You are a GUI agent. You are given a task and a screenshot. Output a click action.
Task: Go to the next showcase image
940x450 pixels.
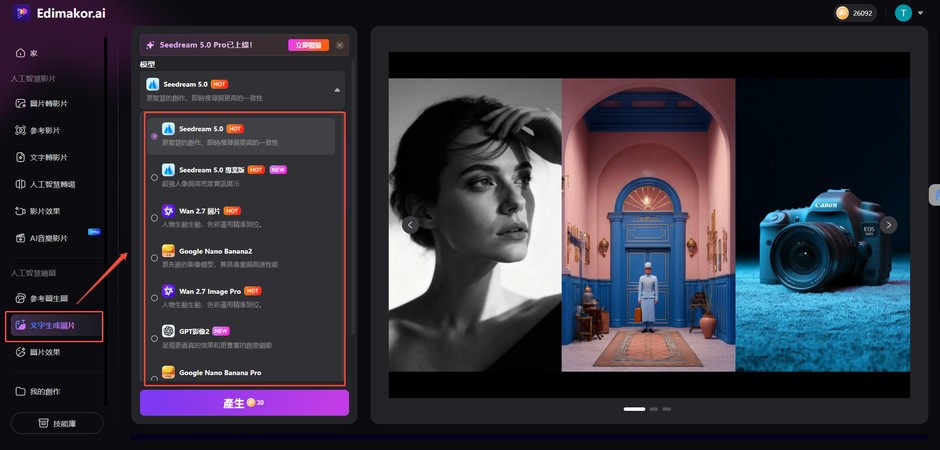pos(888,225)
